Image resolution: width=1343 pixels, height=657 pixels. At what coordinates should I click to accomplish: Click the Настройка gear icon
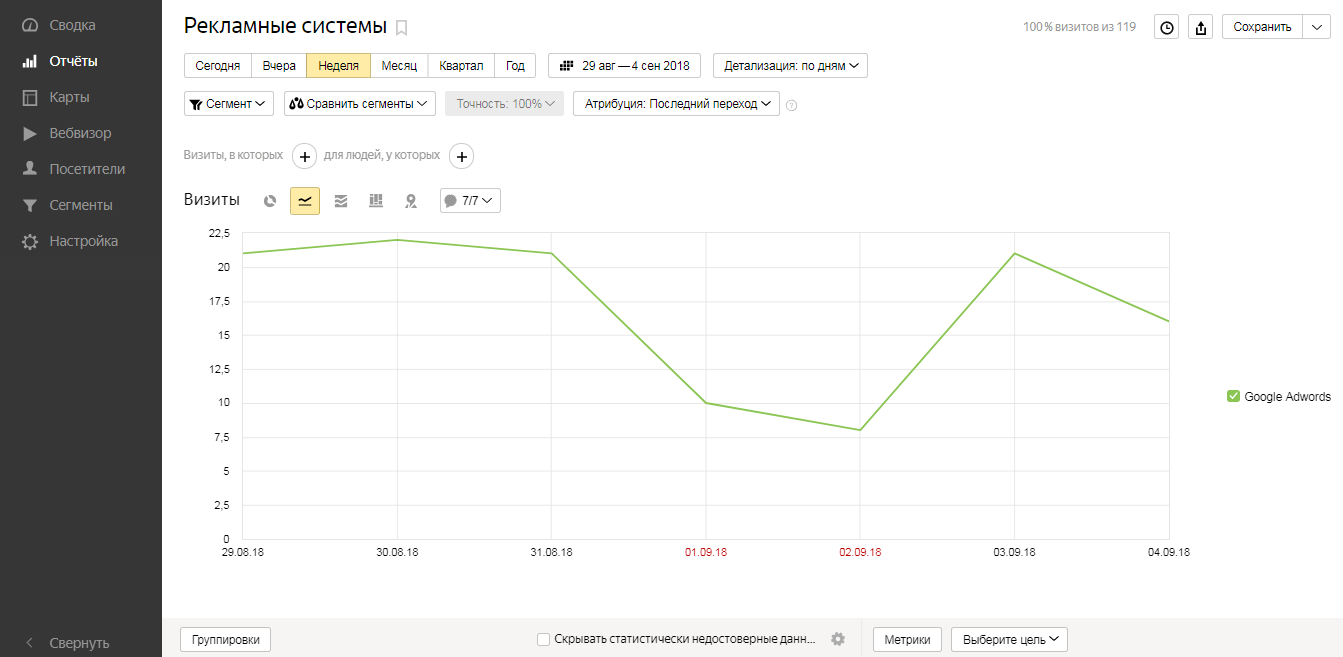pos(30,241)
